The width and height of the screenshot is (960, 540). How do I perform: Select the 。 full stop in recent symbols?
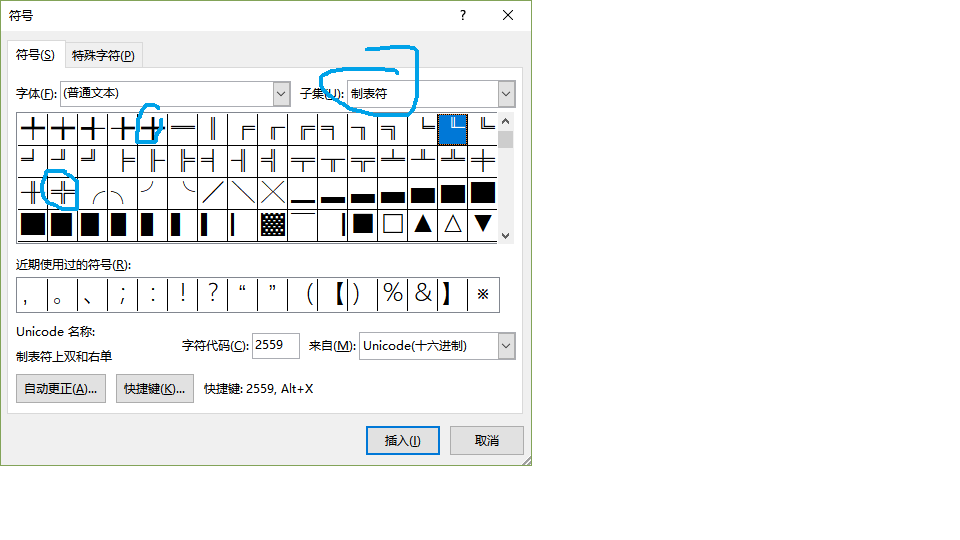[x=62, y=294]
